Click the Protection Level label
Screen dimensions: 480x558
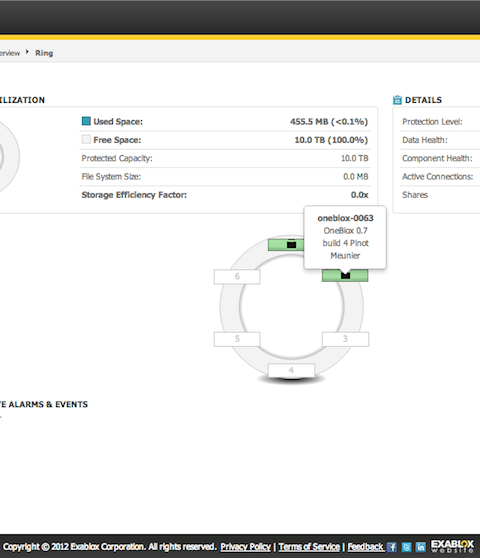[x=432, y=122]
